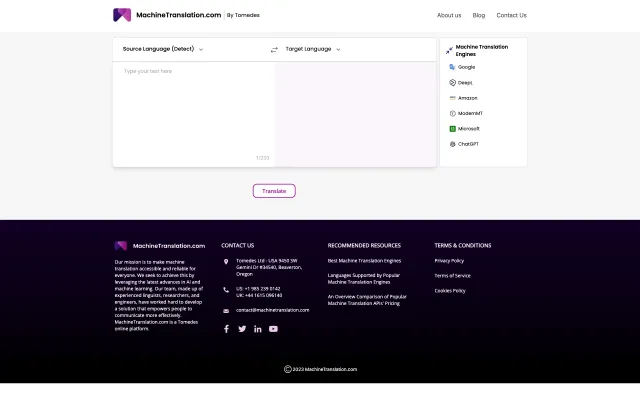Click the MachineTranslation.com header logo
Image resolution: width=640 pixels, height=400 pixels.
pos(167,15)
